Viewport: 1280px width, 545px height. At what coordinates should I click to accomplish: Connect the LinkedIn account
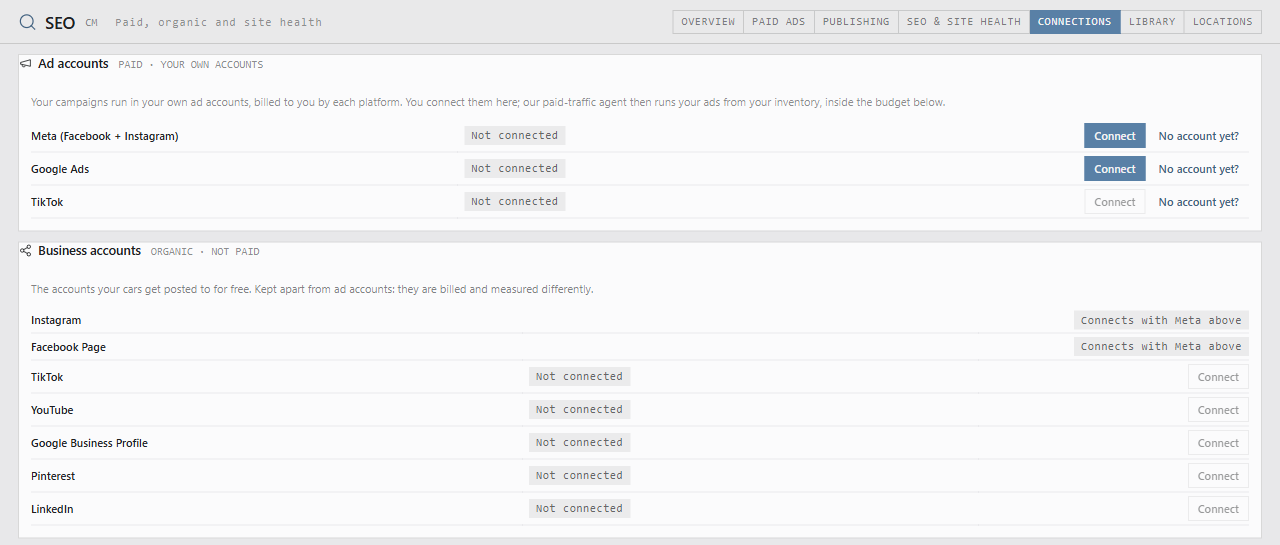coord(1218,509)
